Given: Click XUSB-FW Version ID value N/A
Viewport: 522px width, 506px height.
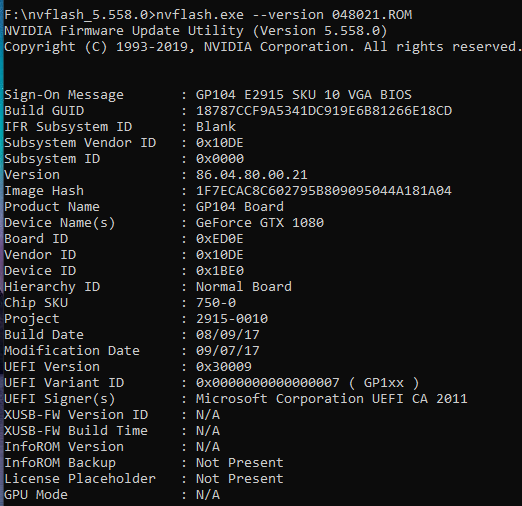Looking at the screenshot, I should [x=208, y=415].
